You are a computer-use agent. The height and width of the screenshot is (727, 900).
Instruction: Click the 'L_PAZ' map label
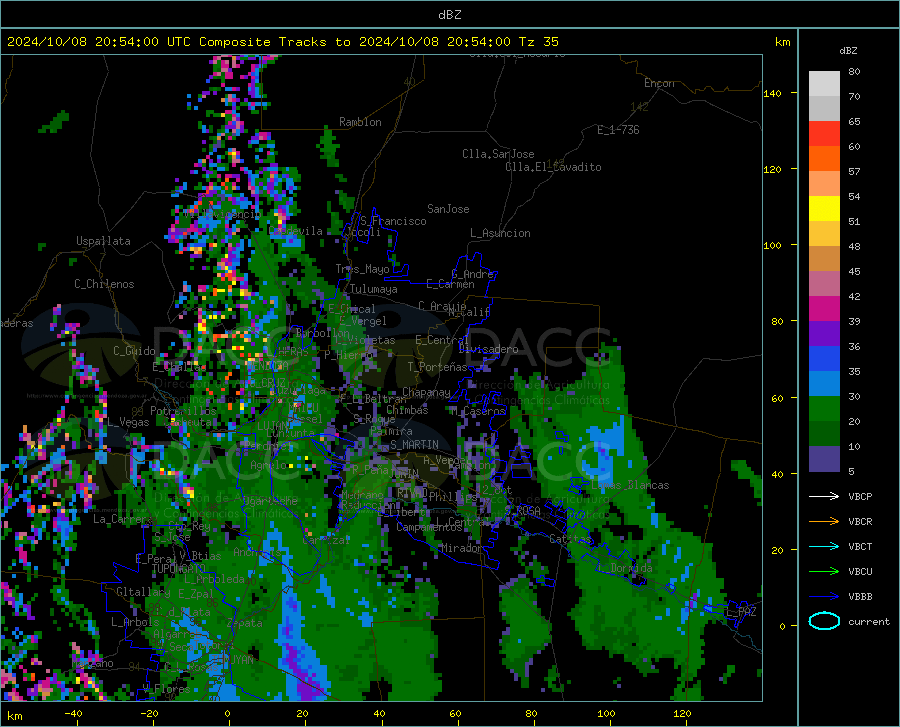pyautogui.click(x=741, y=612)
